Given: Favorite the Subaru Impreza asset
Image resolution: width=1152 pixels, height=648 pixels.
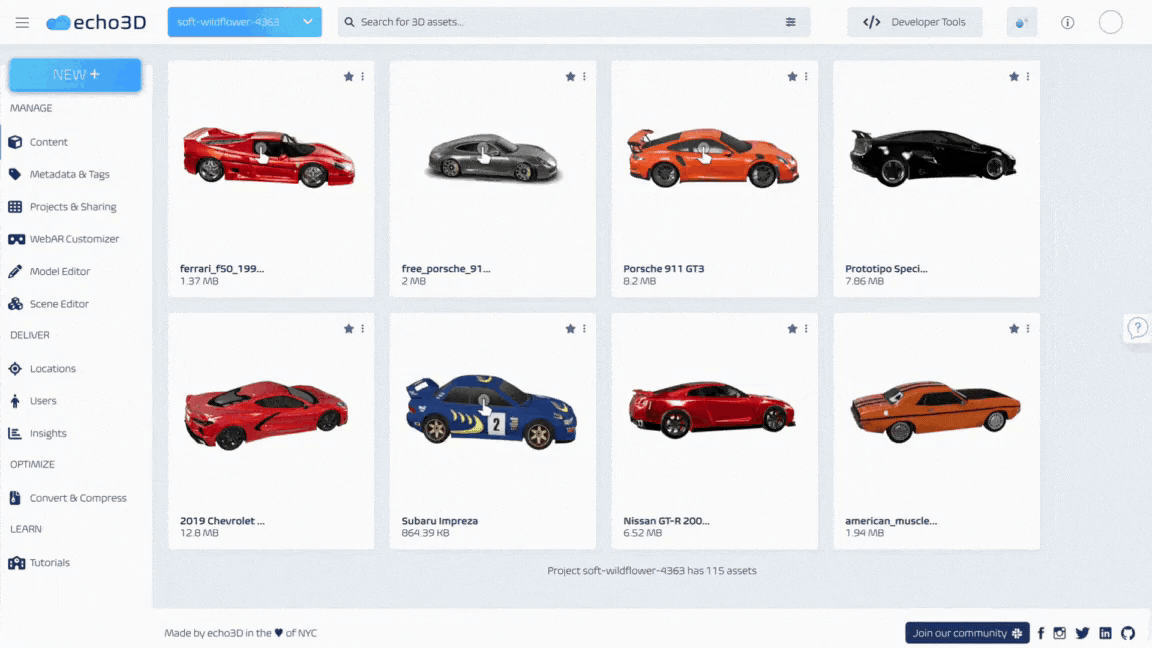Looking at the screenshot, I should click(x=571, y=329).
